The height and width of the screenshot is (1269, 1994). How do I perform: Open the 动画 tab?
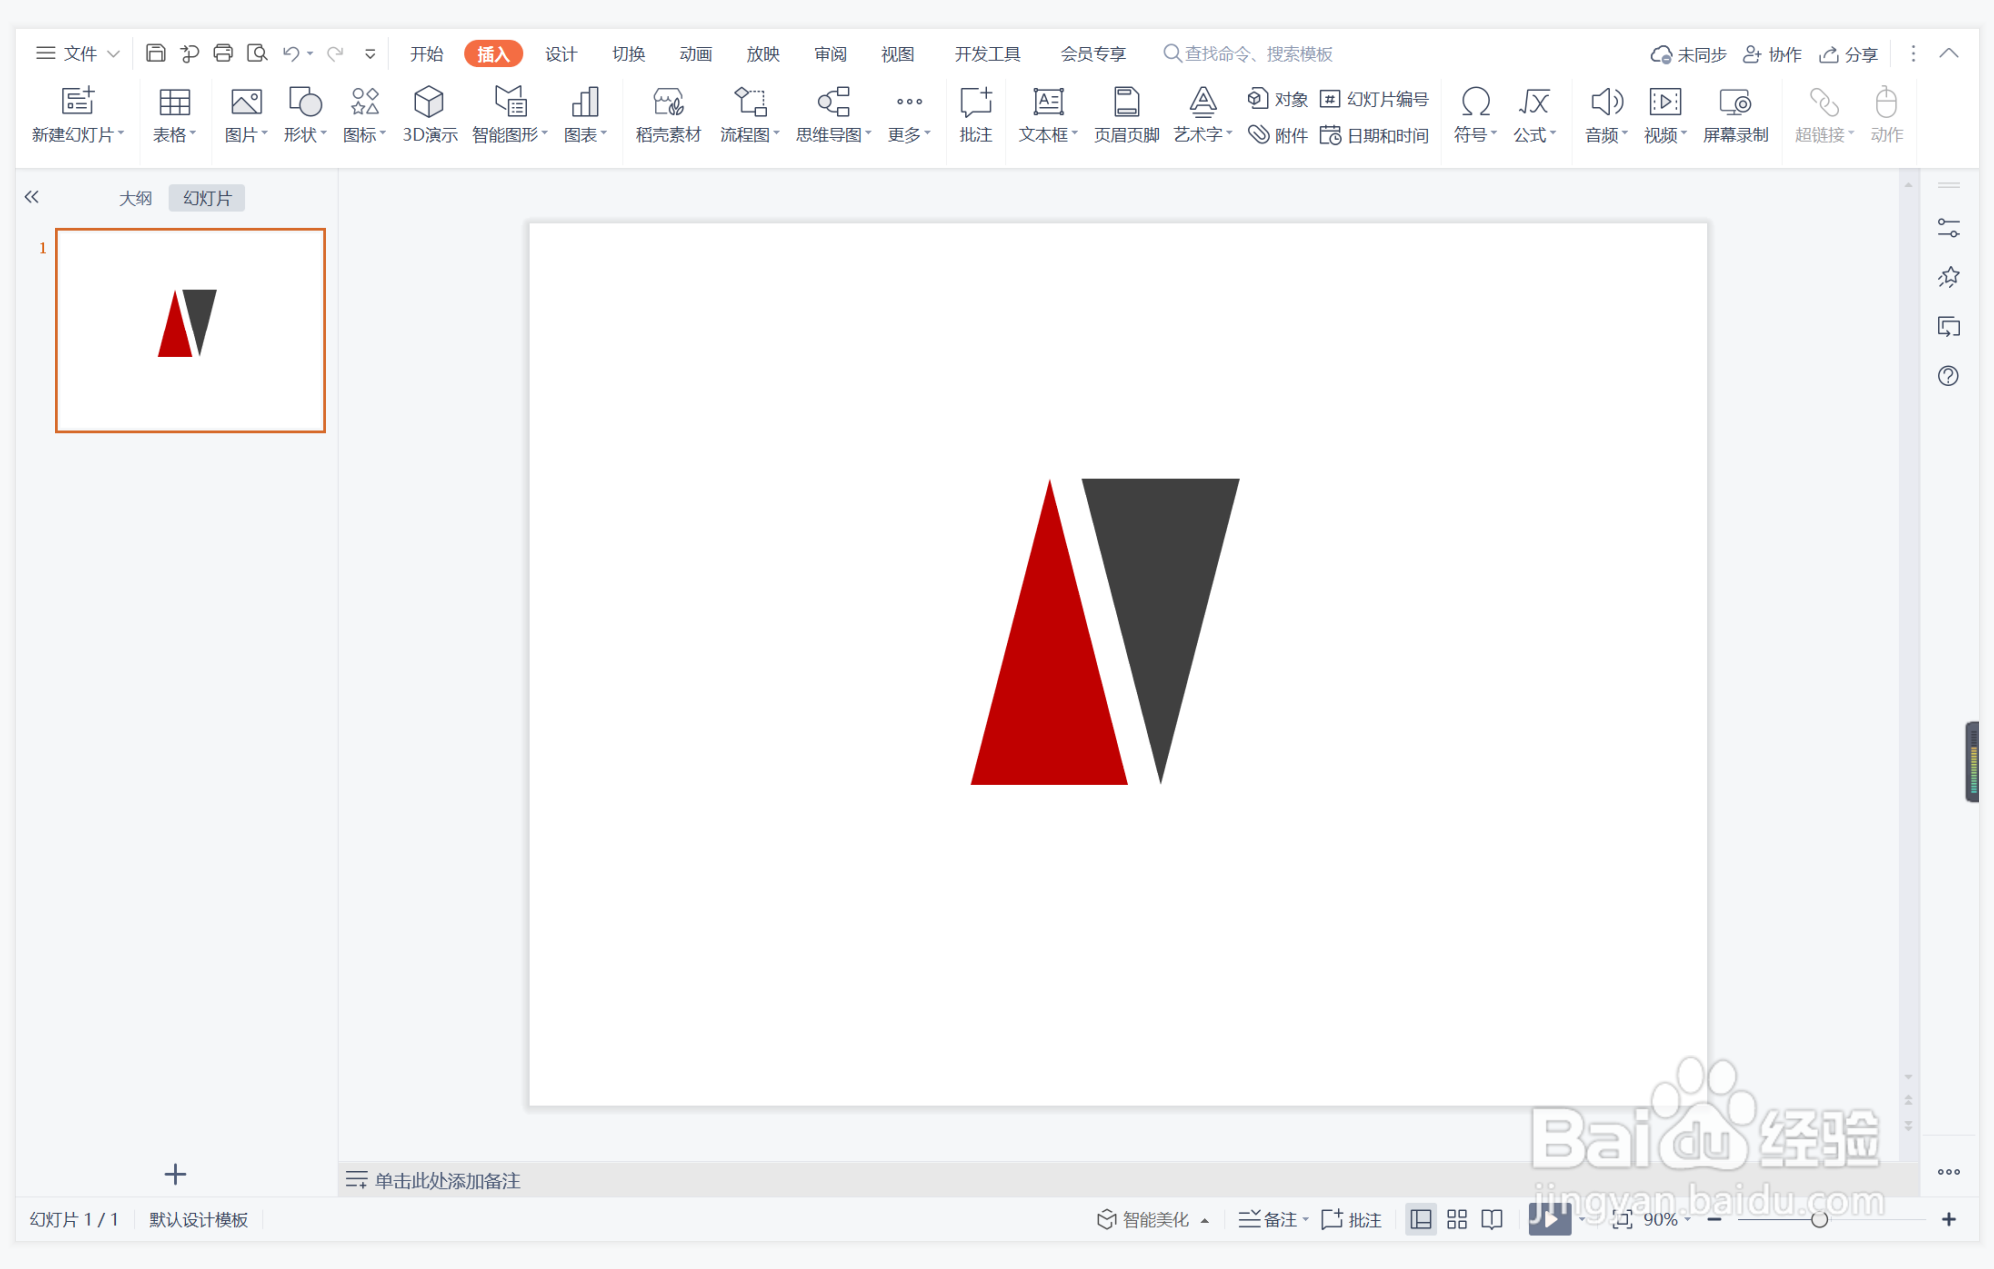[695, 54]
